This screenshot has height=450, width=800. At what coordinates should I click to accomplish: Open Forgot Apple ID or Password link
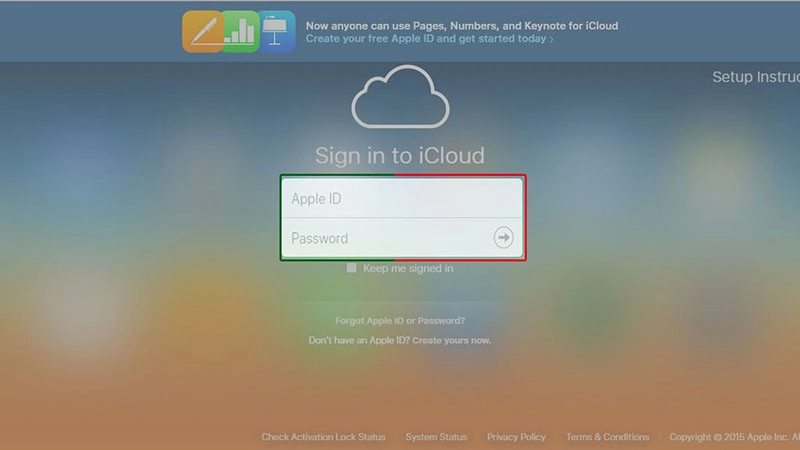pos(400,320)
